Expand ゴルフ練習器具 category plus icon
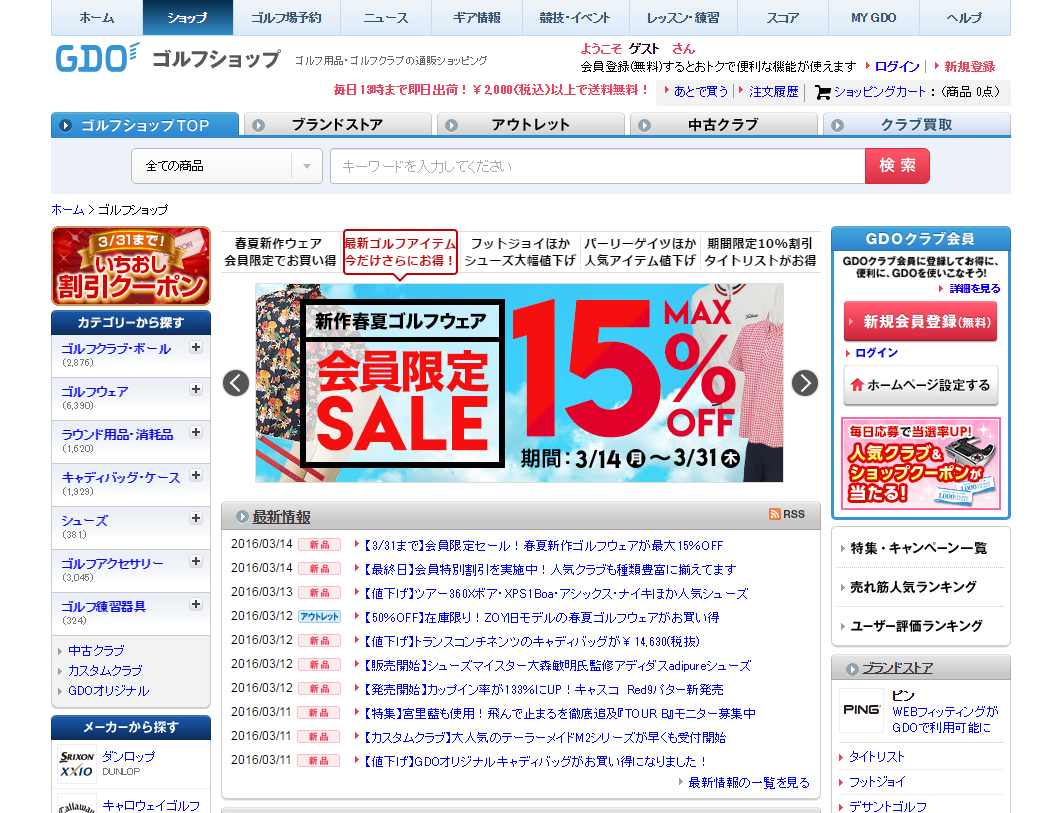The width and height of the screenshot is (1052, 813). pyautogui.click(x=196, y=604)
